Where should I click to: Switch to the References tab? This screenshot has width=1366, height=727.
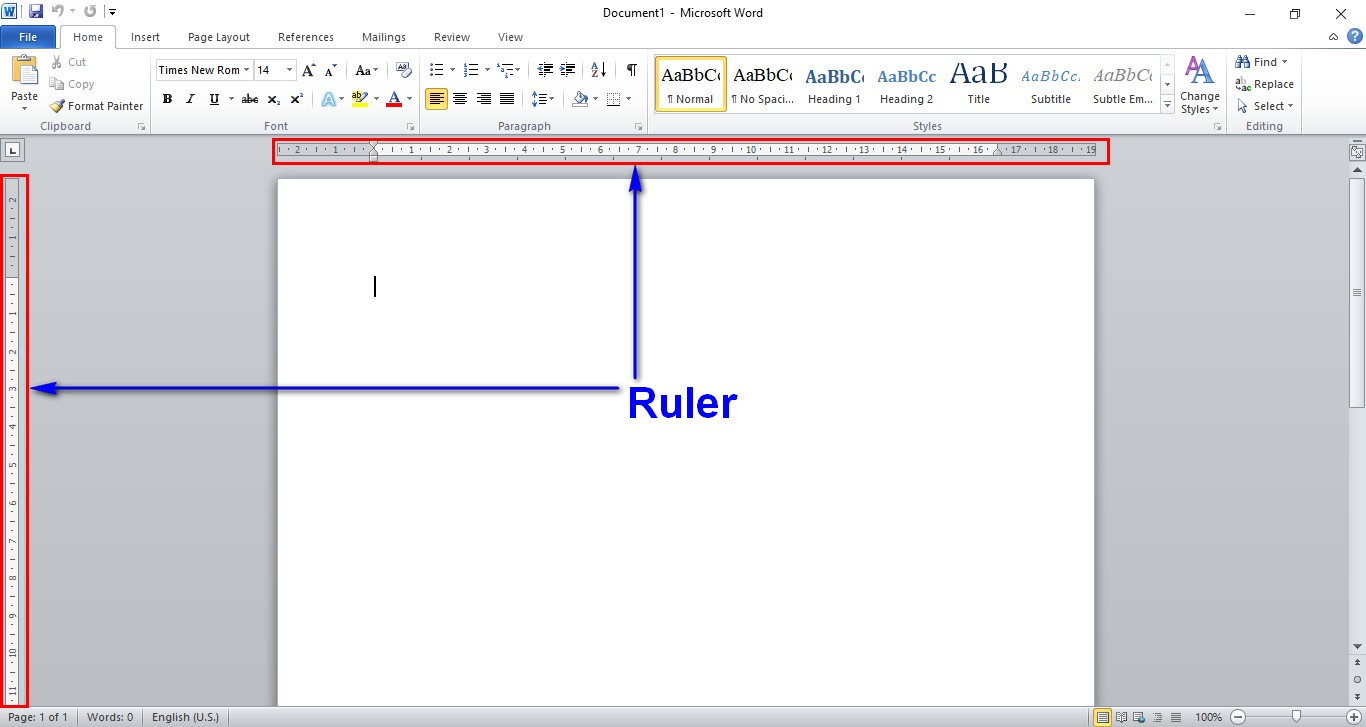point(306,37)
